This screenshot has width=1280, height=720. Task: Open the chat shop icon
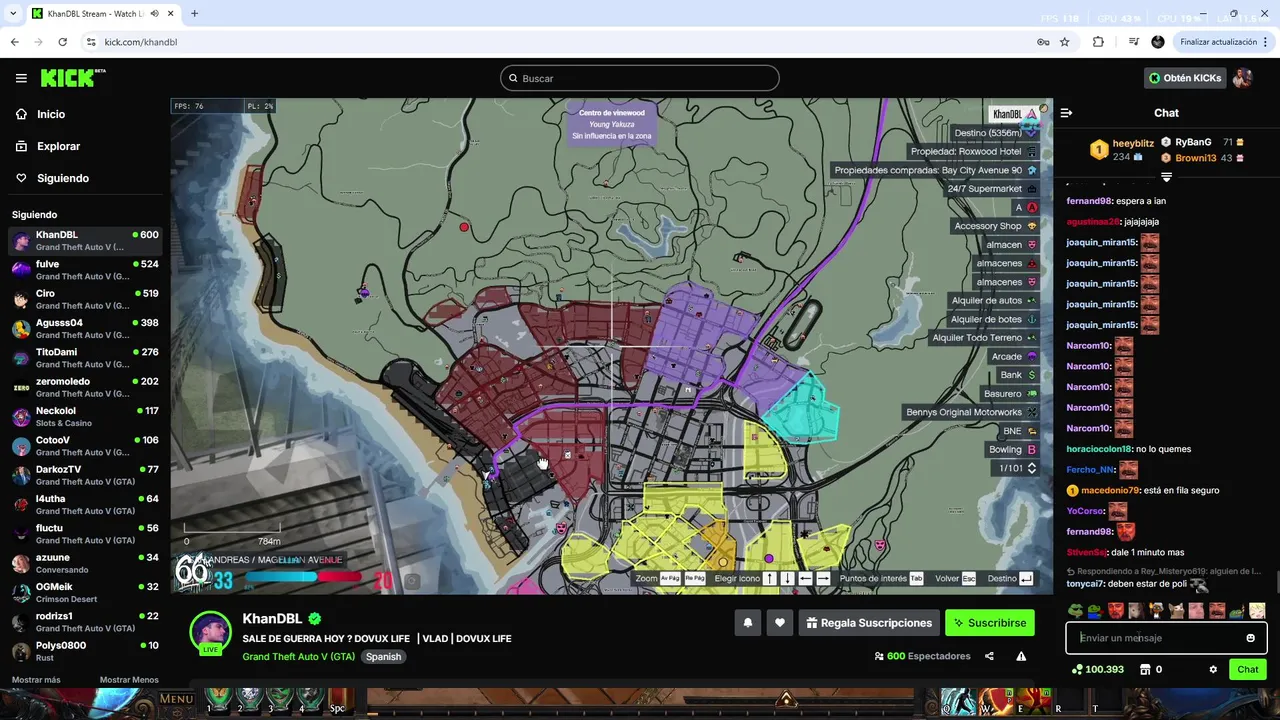tap(1145, 669)
